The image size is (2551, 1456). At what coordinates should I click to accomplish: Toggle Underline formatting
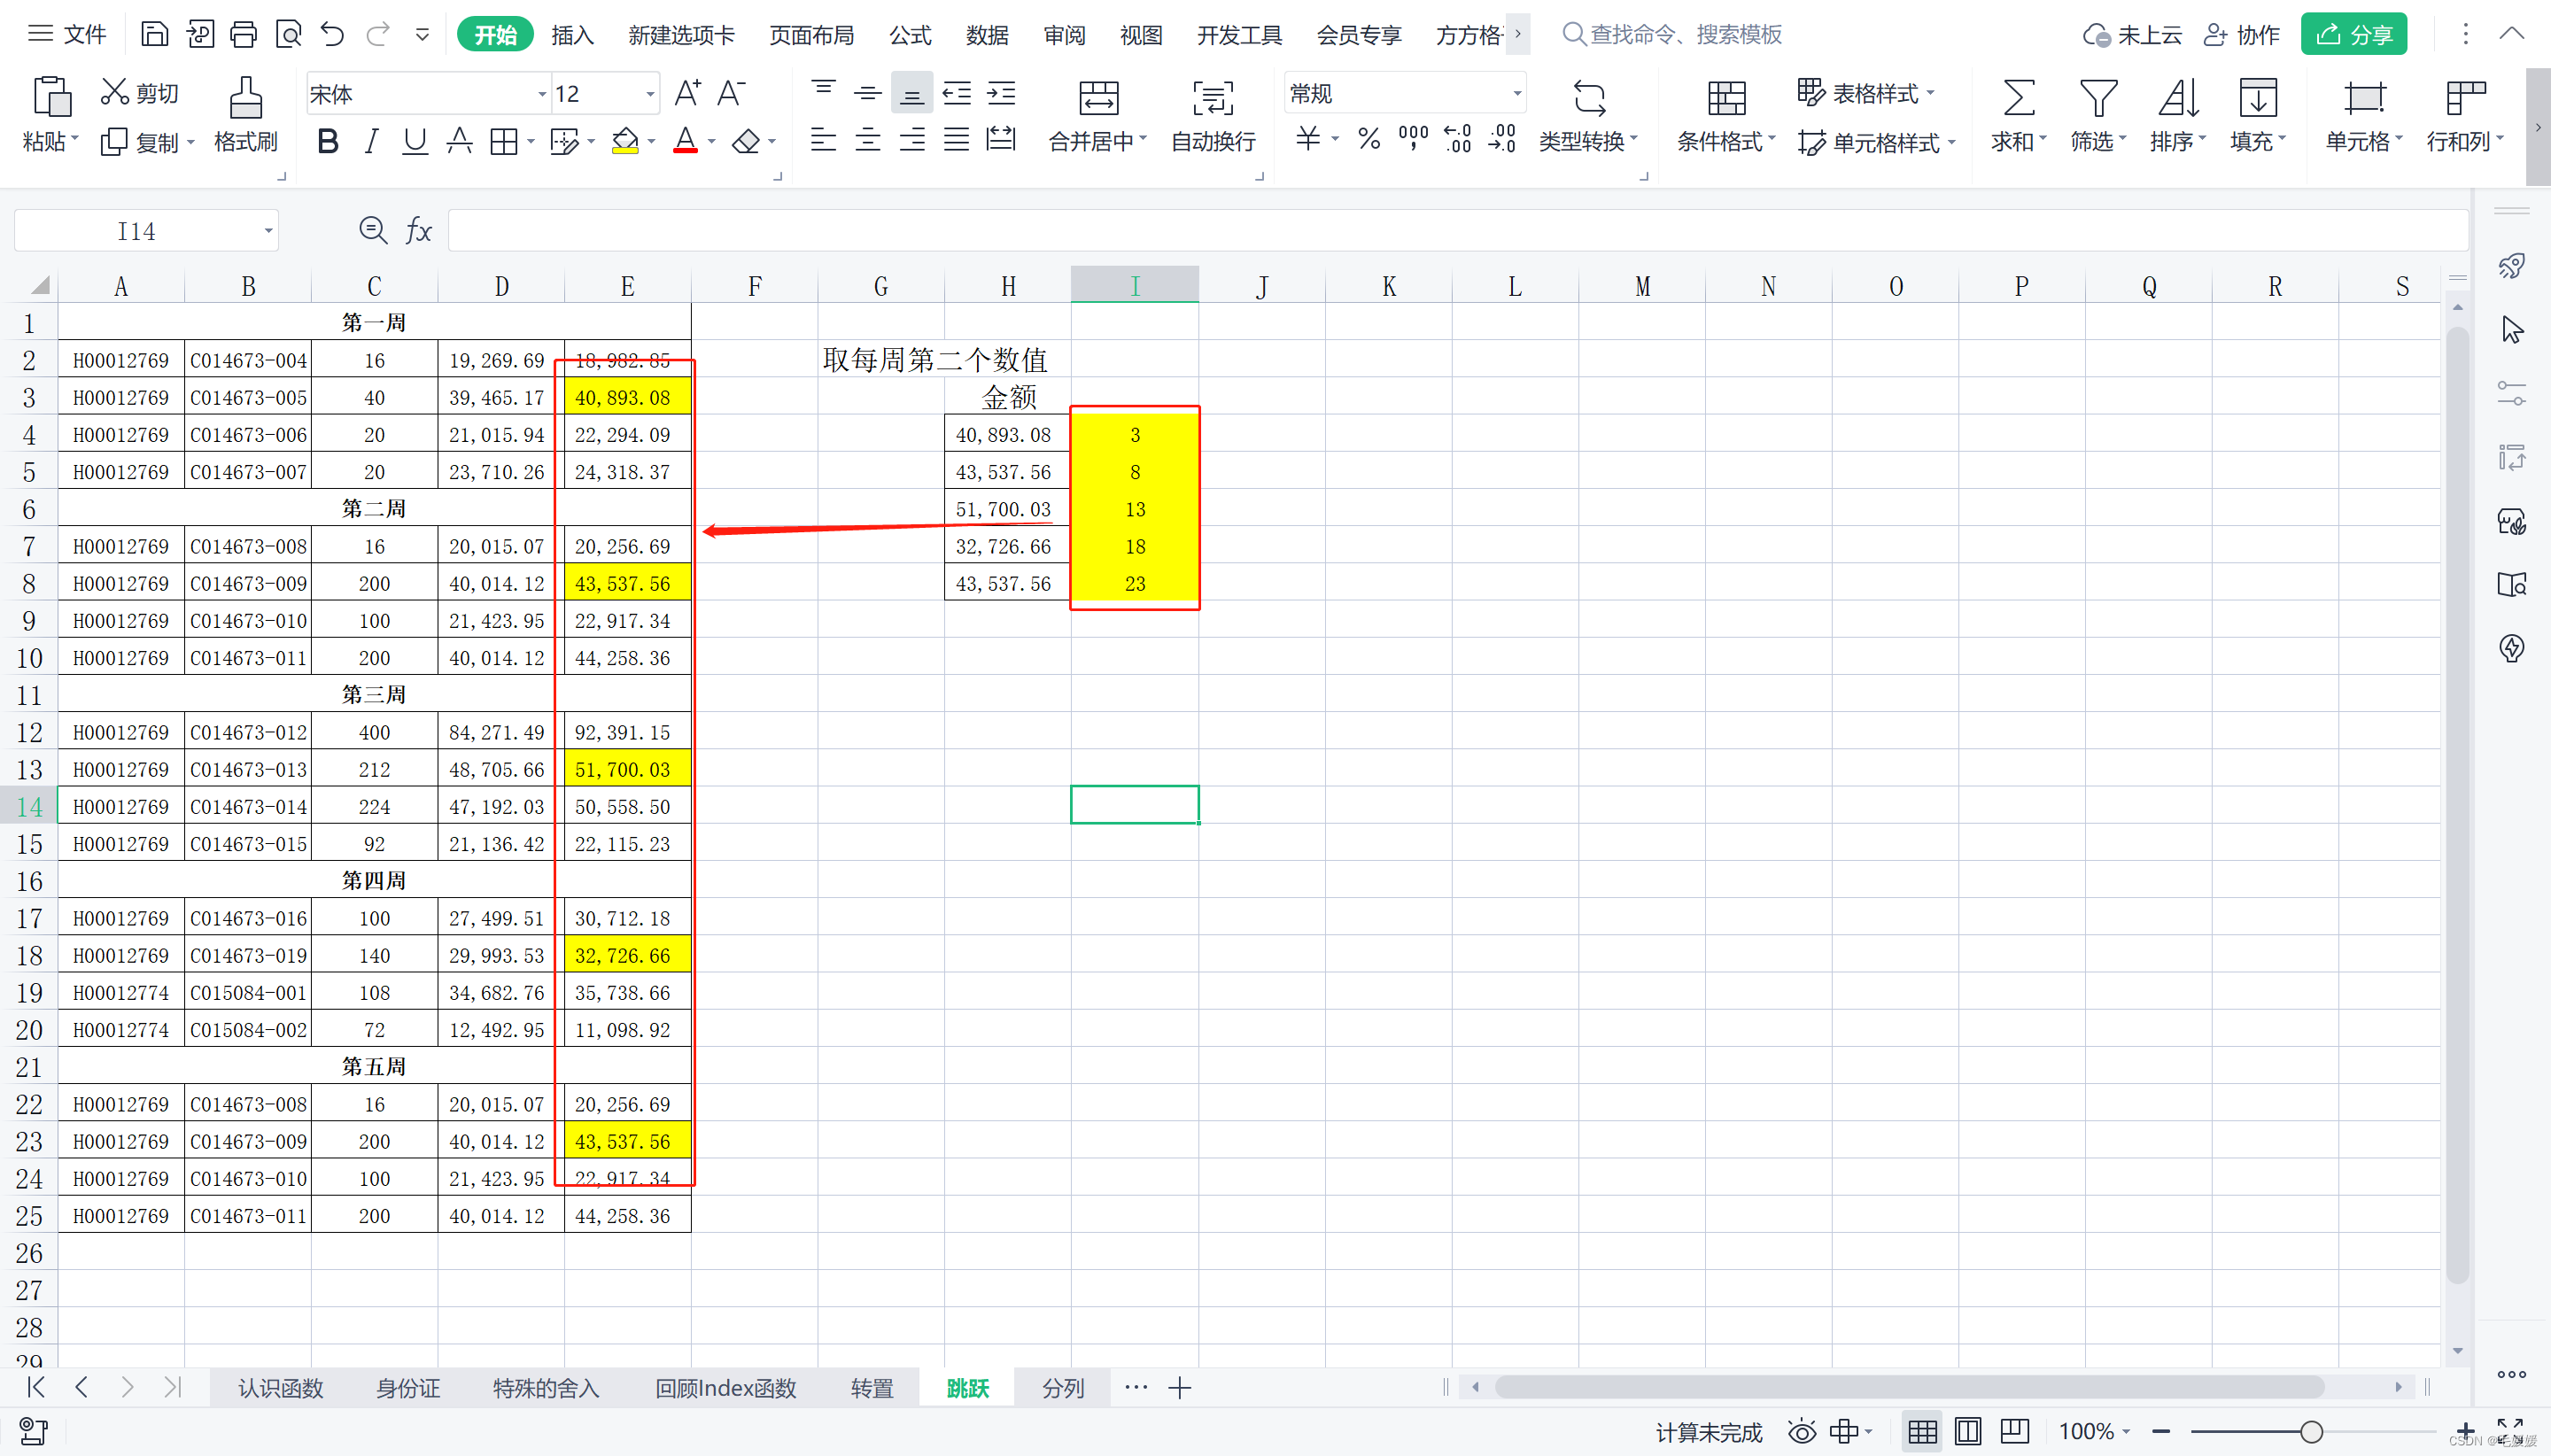pos(414,142)
